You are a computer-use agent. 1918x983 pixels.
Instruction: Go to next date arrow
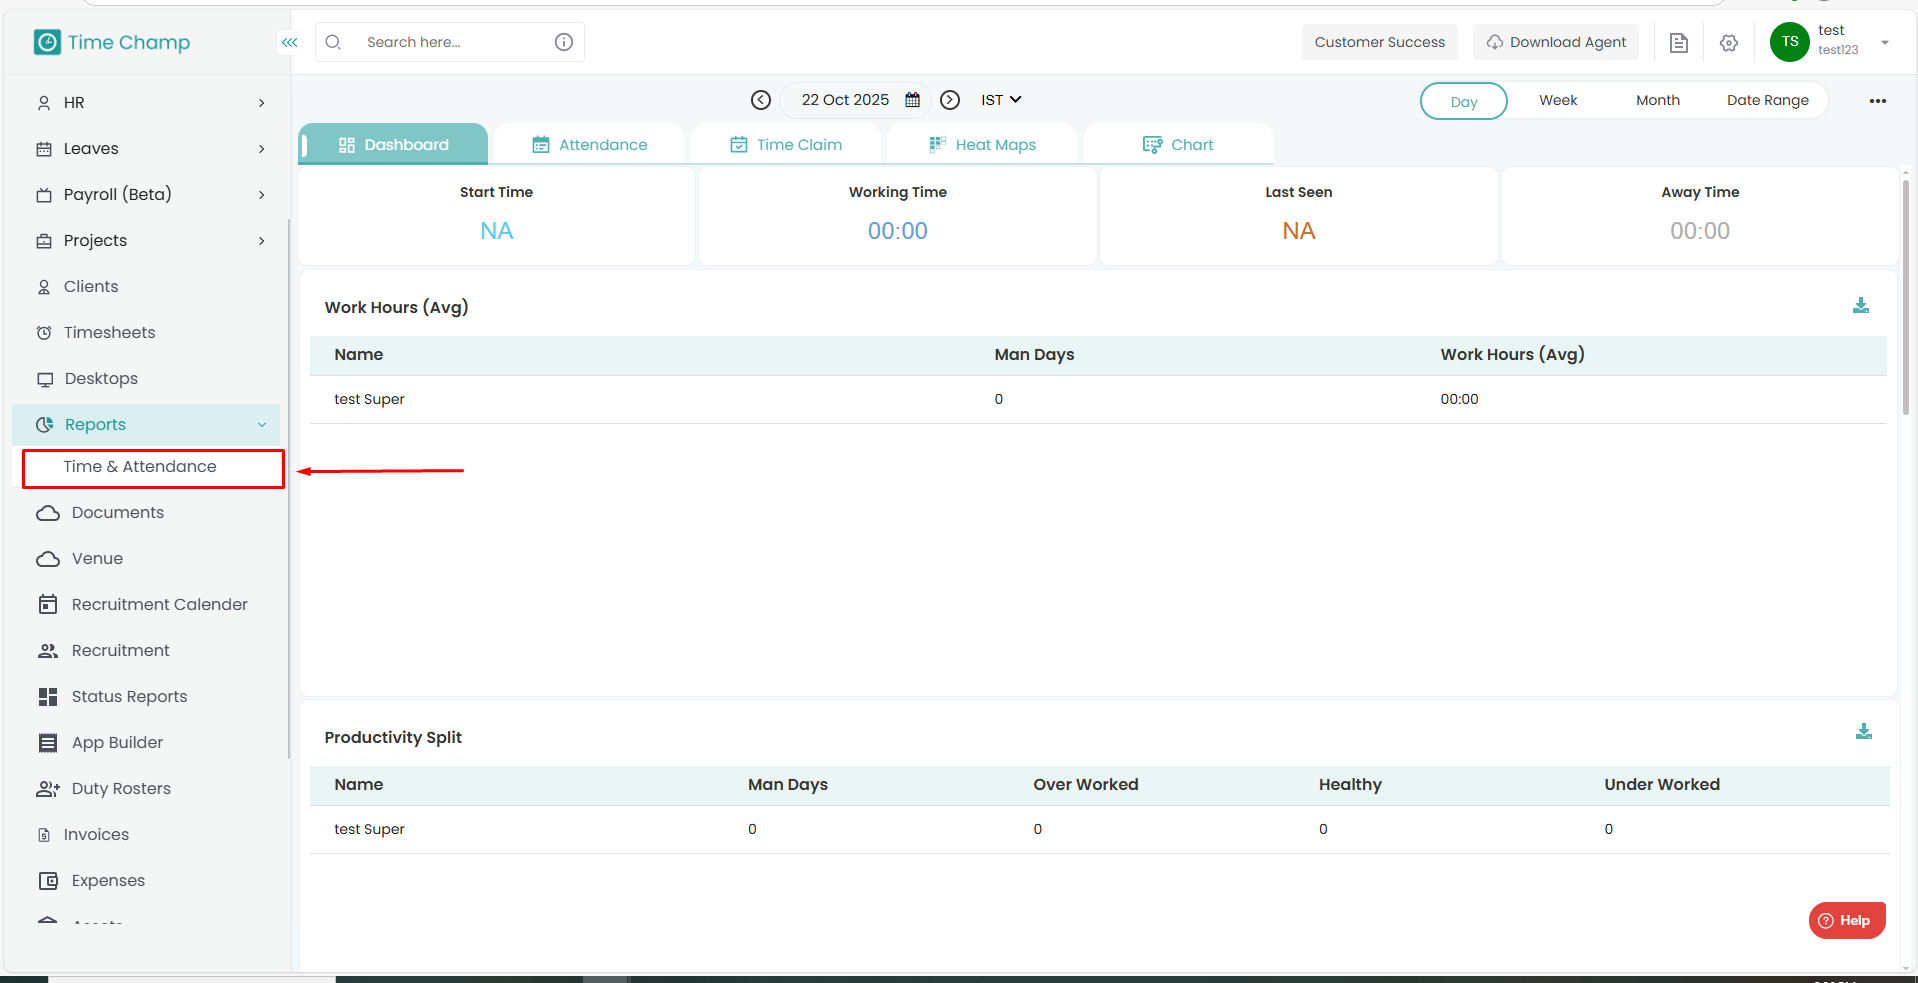pyautogui.click(x=950, y=100)
